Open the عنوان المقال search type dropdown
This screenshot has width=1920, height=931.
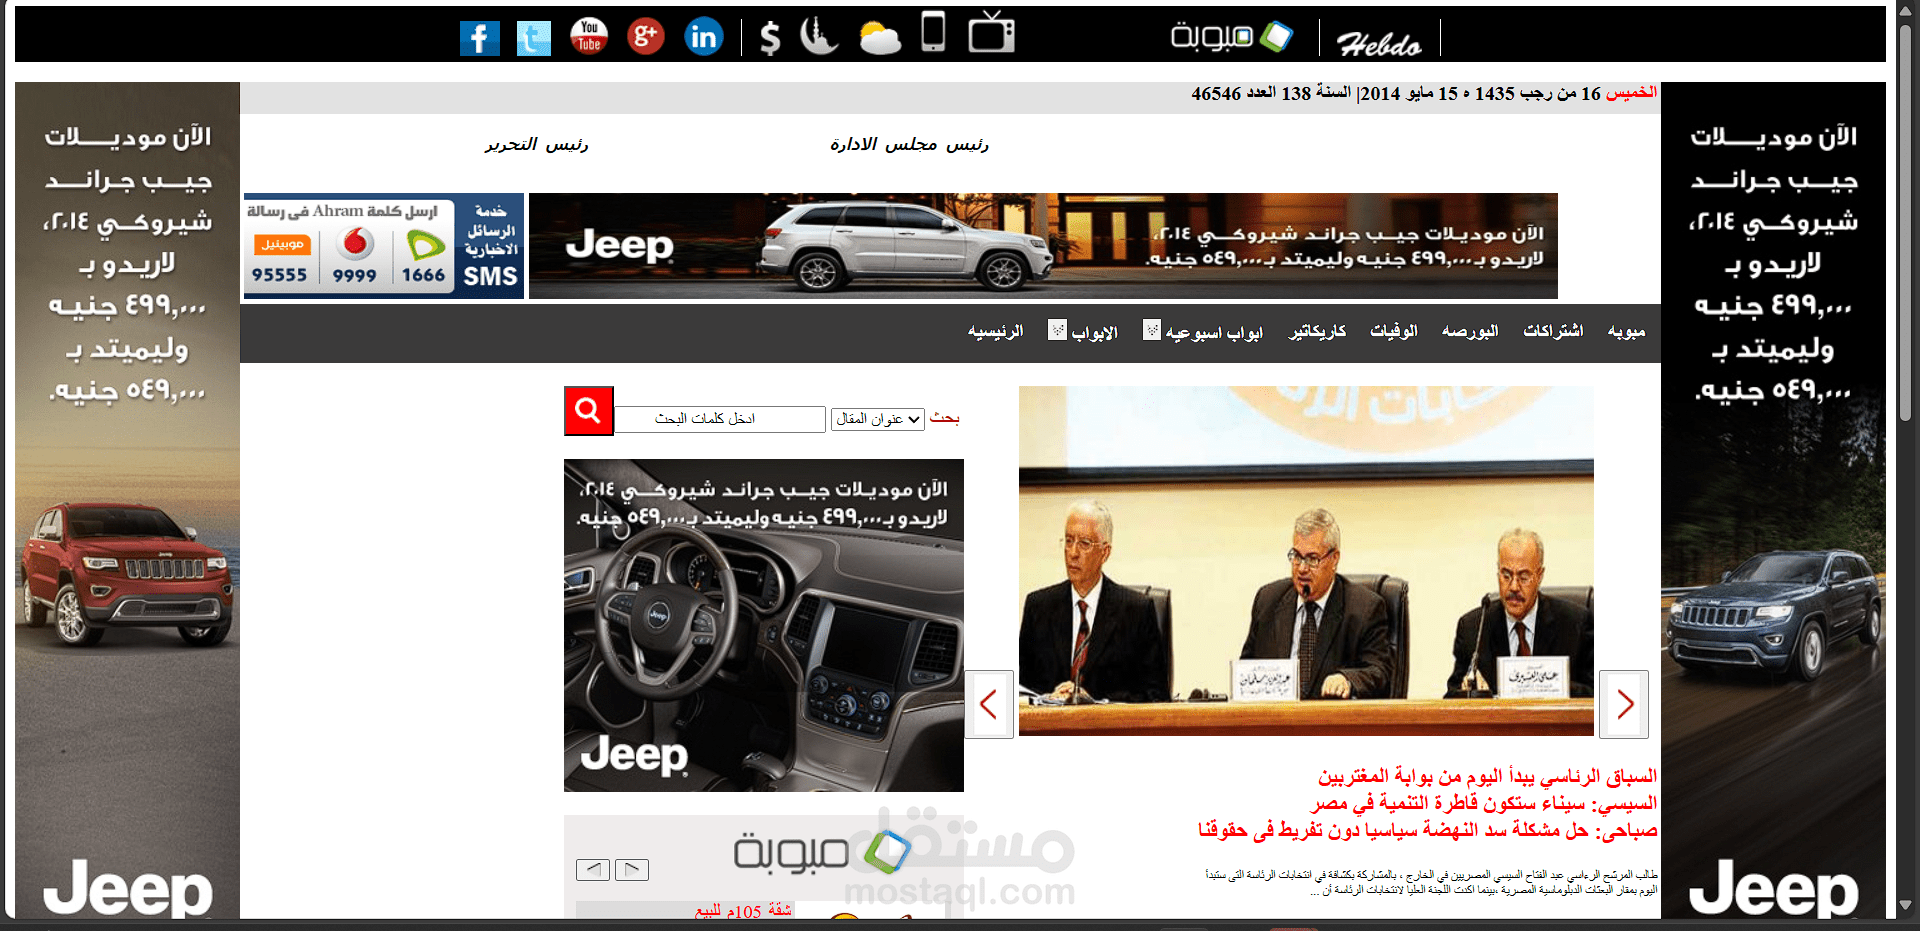point(877,419)
